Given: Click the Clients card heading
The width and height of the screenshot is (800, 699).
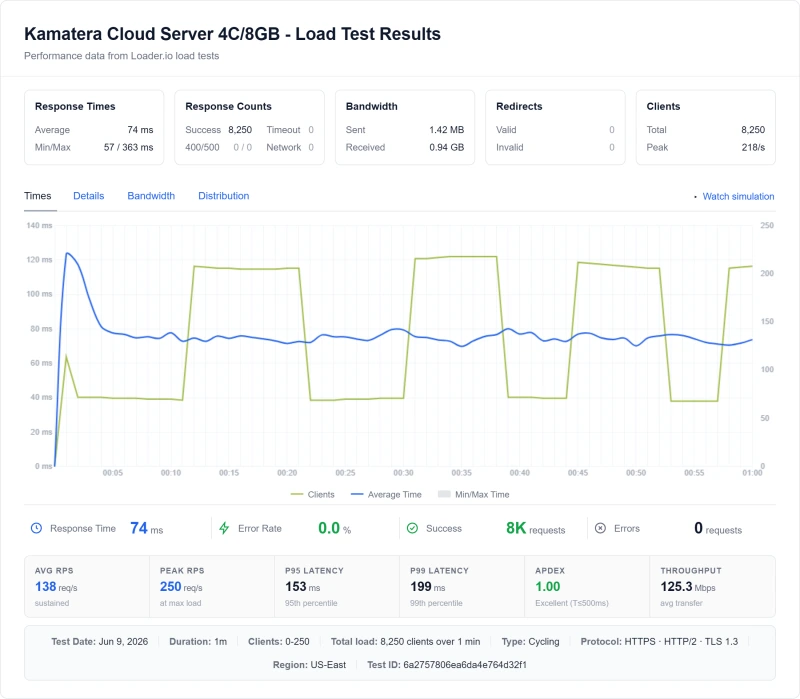Looking at the screenshot, I should pos(663,106).
